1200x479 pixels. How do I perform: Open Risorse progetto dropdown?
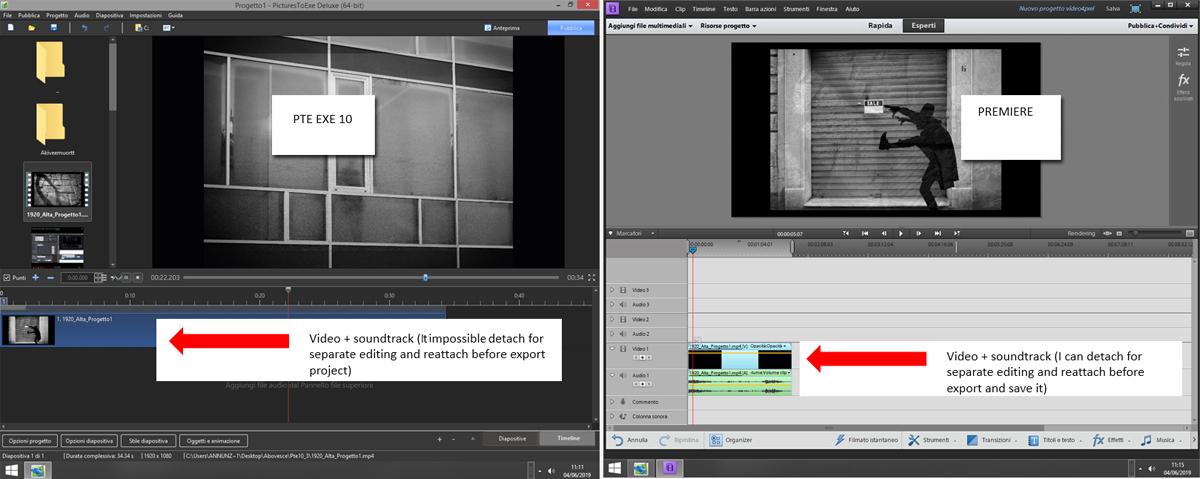pyautogui.click(x=728, y=24)
